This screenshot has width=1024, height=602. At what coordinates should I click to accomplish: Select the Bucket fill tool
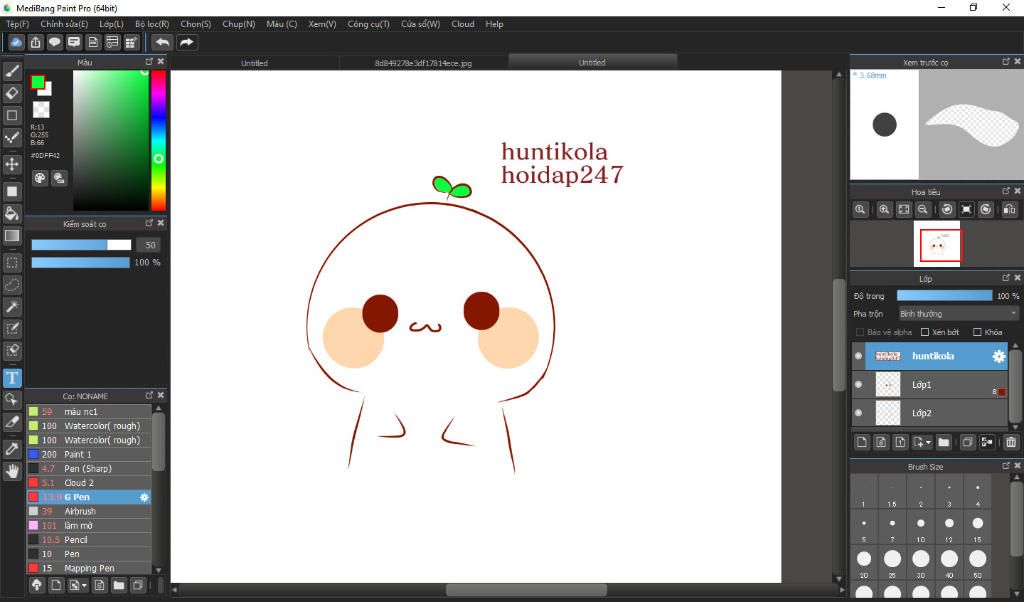pyautogui.click(x=12, y=214)
